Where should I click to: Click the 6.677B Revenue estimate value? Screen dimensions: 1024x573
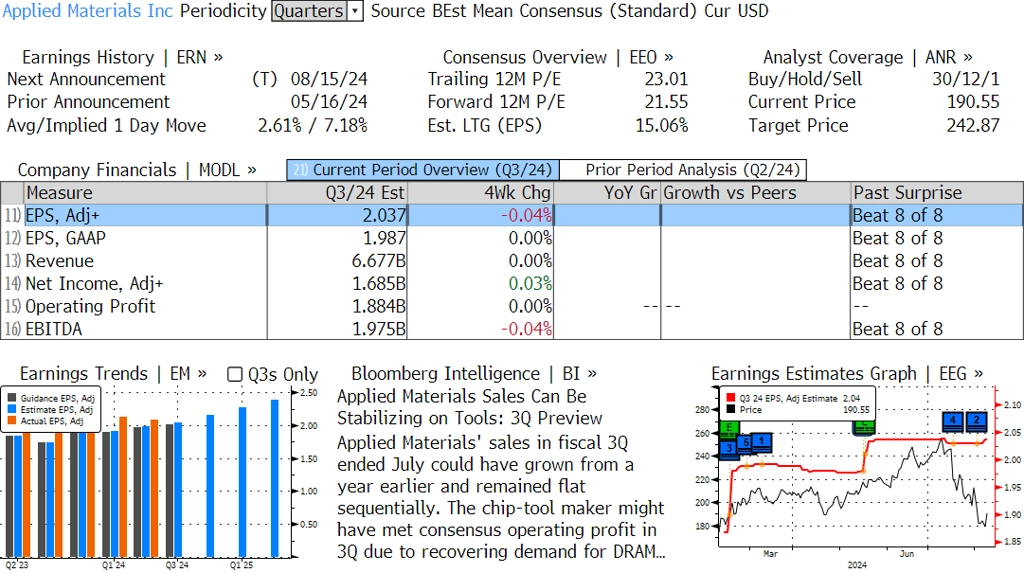click(379, 261)
